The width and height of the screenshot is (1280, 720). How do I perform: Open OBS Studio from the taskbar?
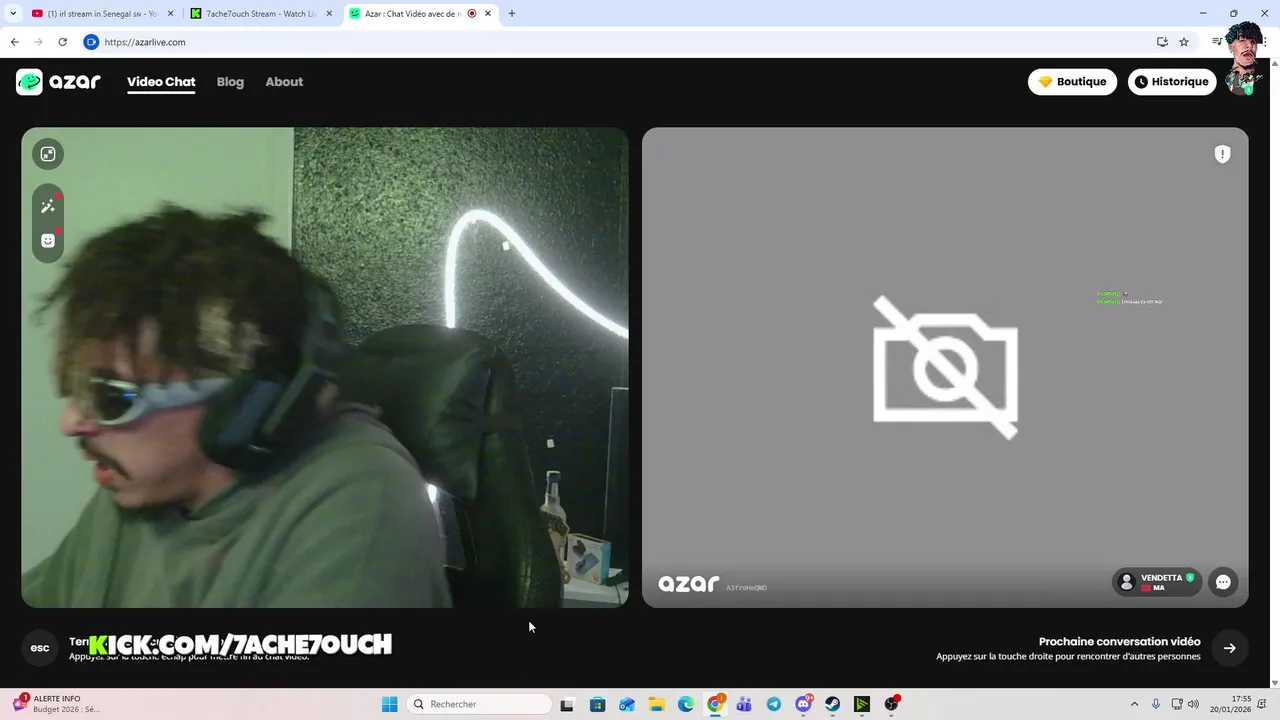click(x=891, y=704)
